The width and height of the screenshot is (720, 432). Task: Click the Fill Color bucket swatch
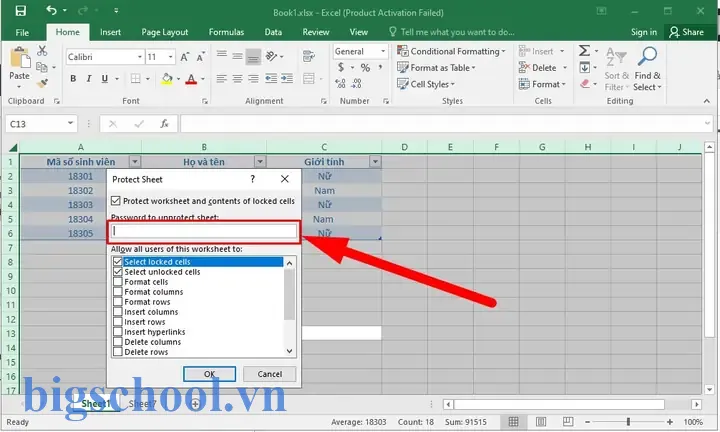pyautogui.click(x=167, y=79)
